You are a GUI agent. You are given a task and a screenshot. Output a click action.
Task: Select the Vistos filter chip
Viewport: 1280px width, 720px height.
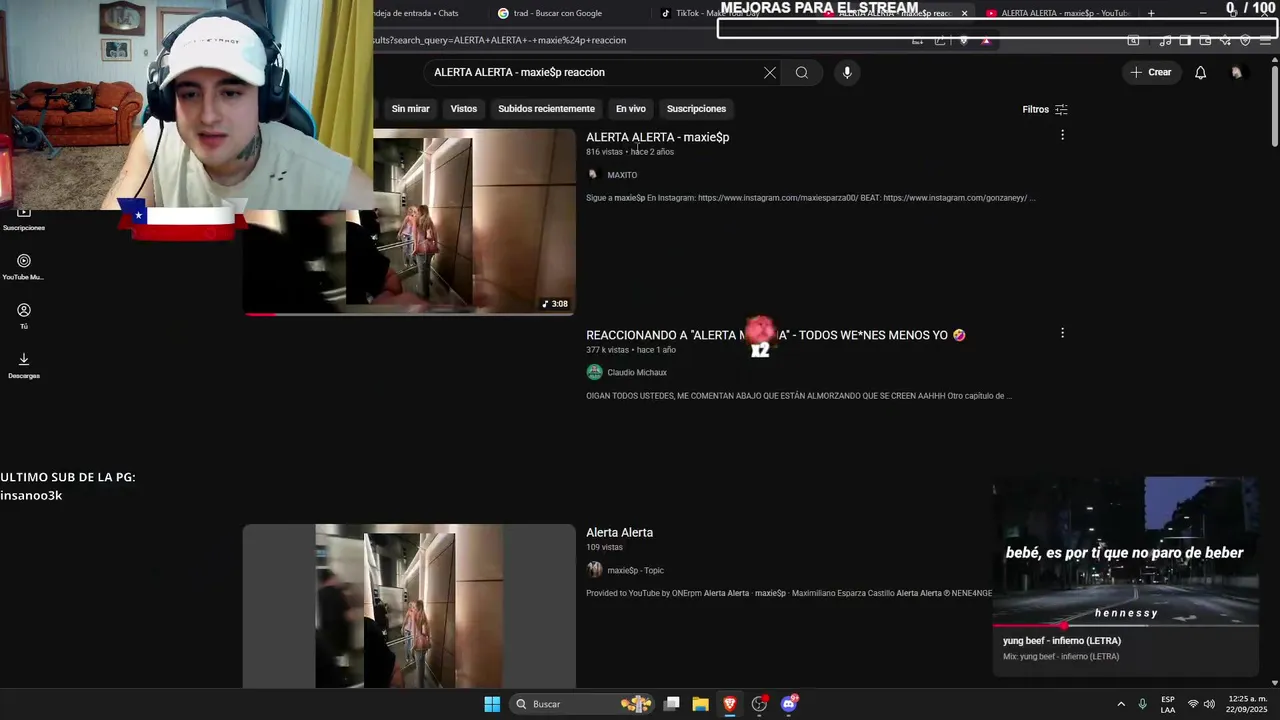pyautogui.click(x=464, y=108)
